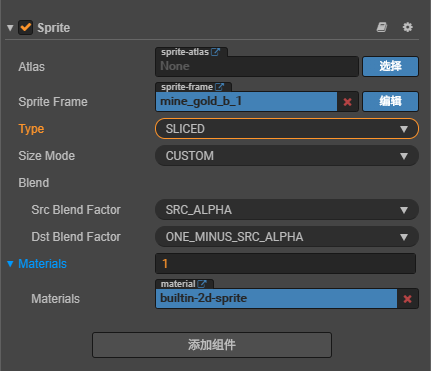Click the Type property label
Viewport: 431px width, 371px height.
(x=31, y=129)
